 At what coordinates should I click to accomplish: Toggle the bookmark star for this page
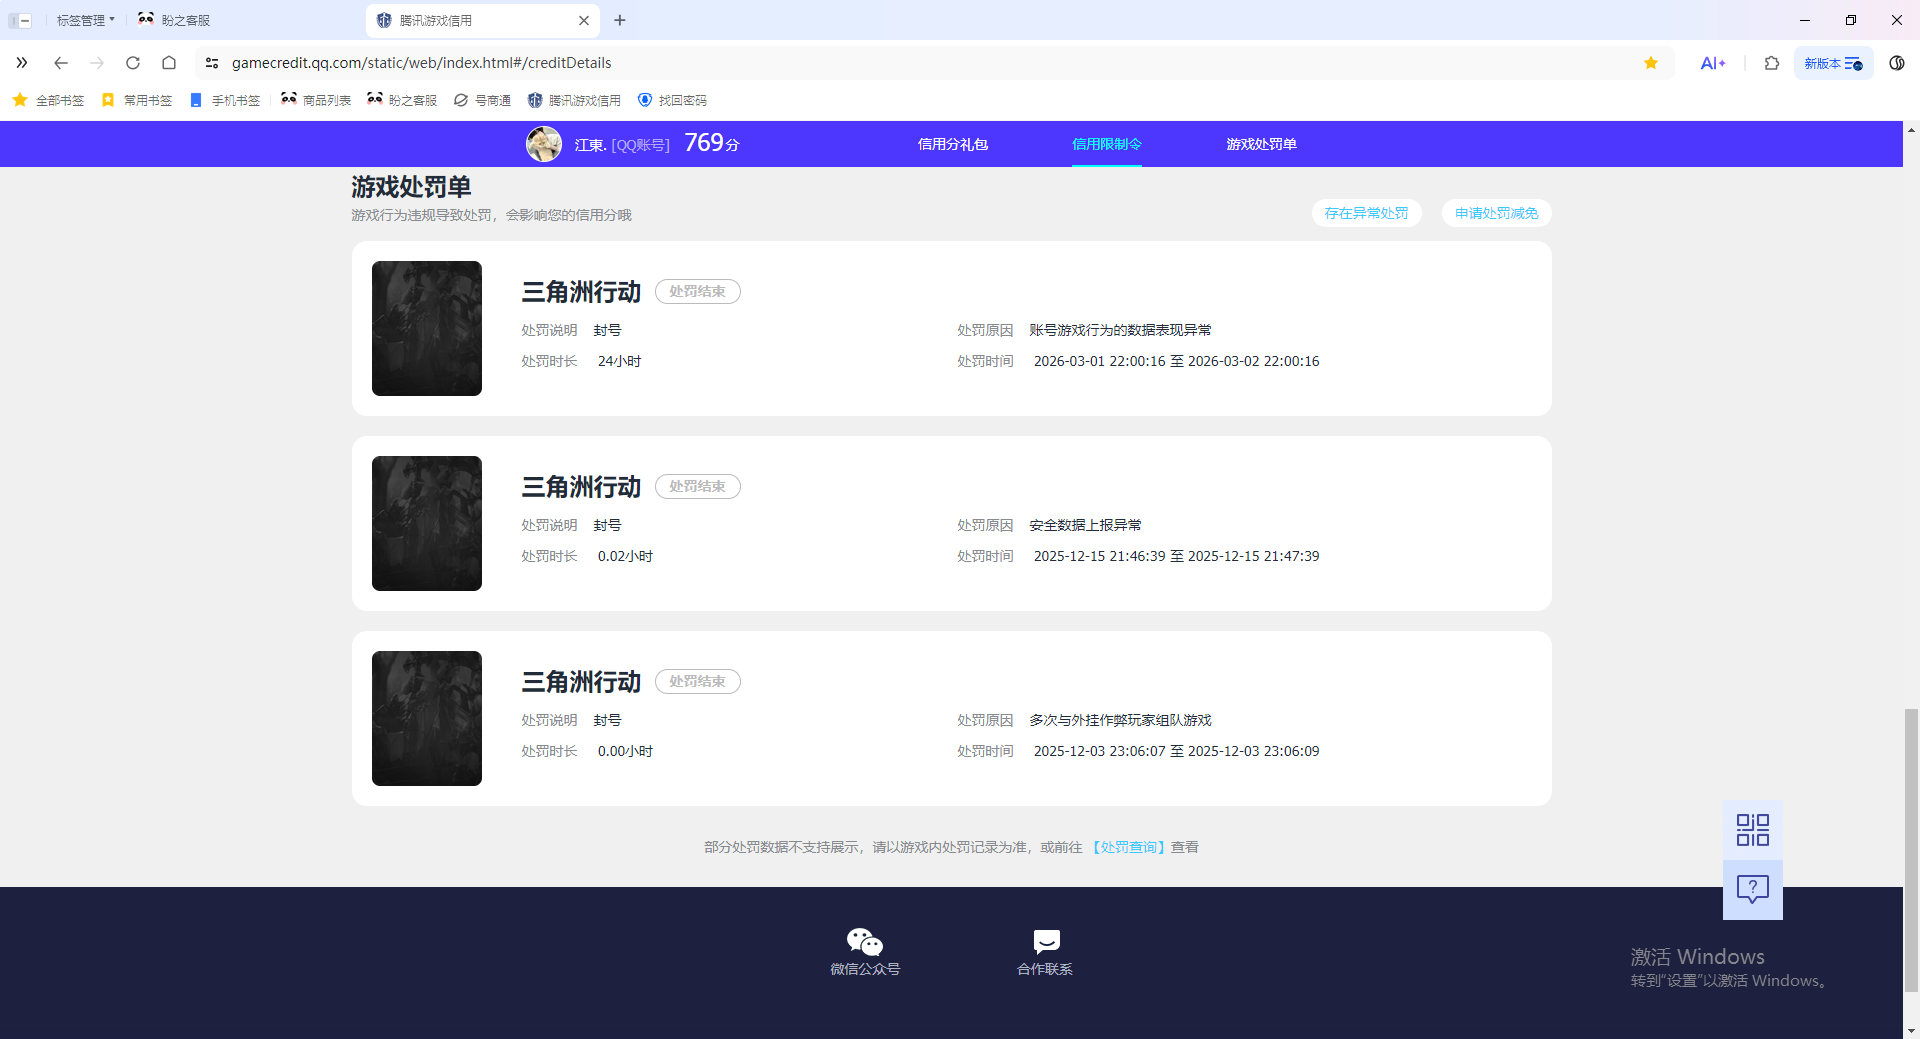click(1651, 63)
